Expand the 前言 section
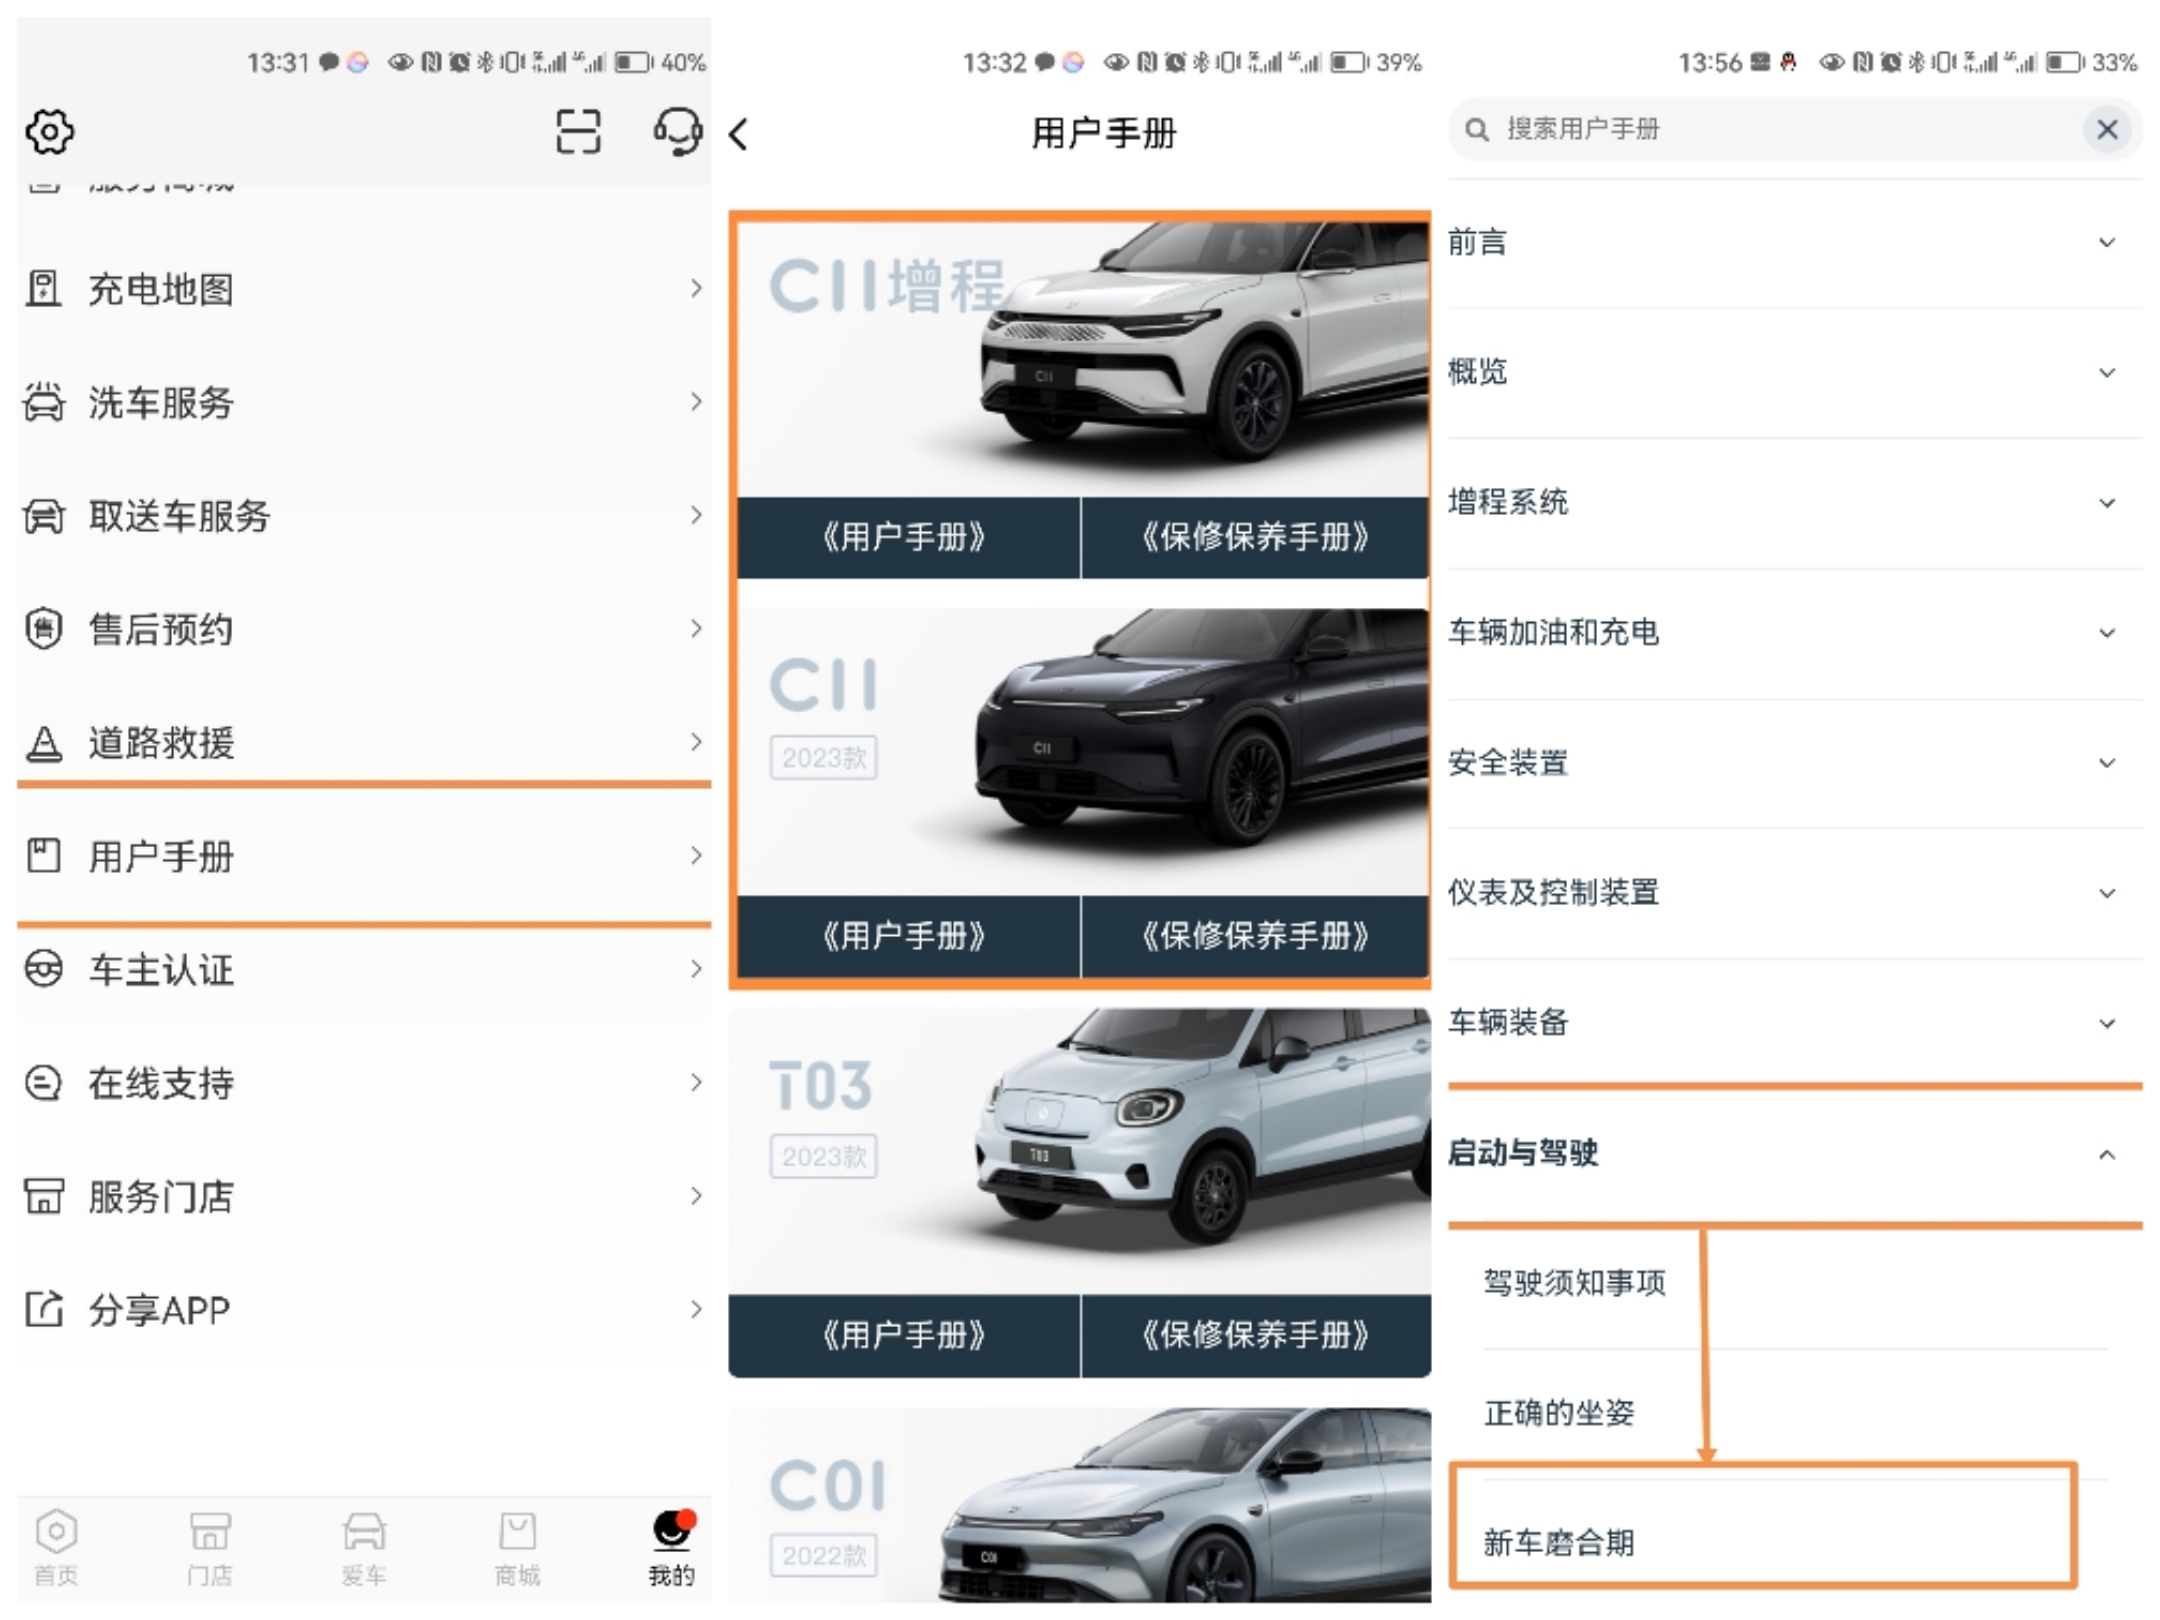The width and height of the screenshot is (2160, 1620). tap(1795, 243)
